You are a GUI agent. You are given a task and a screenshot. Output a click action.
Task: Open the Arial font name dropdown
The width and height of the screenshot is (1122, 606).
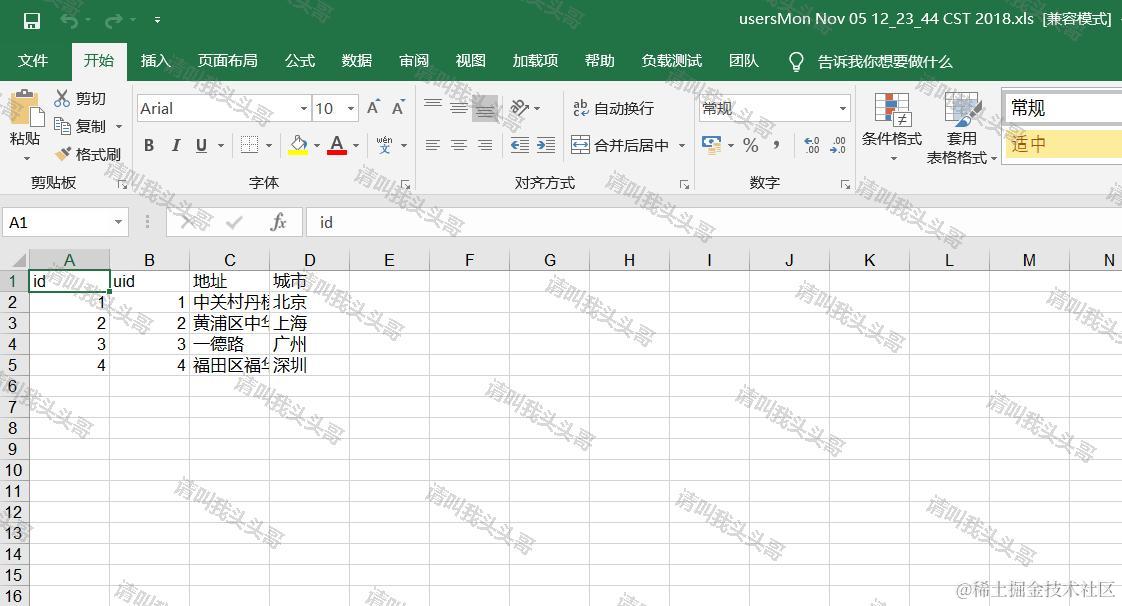(304, 107)
